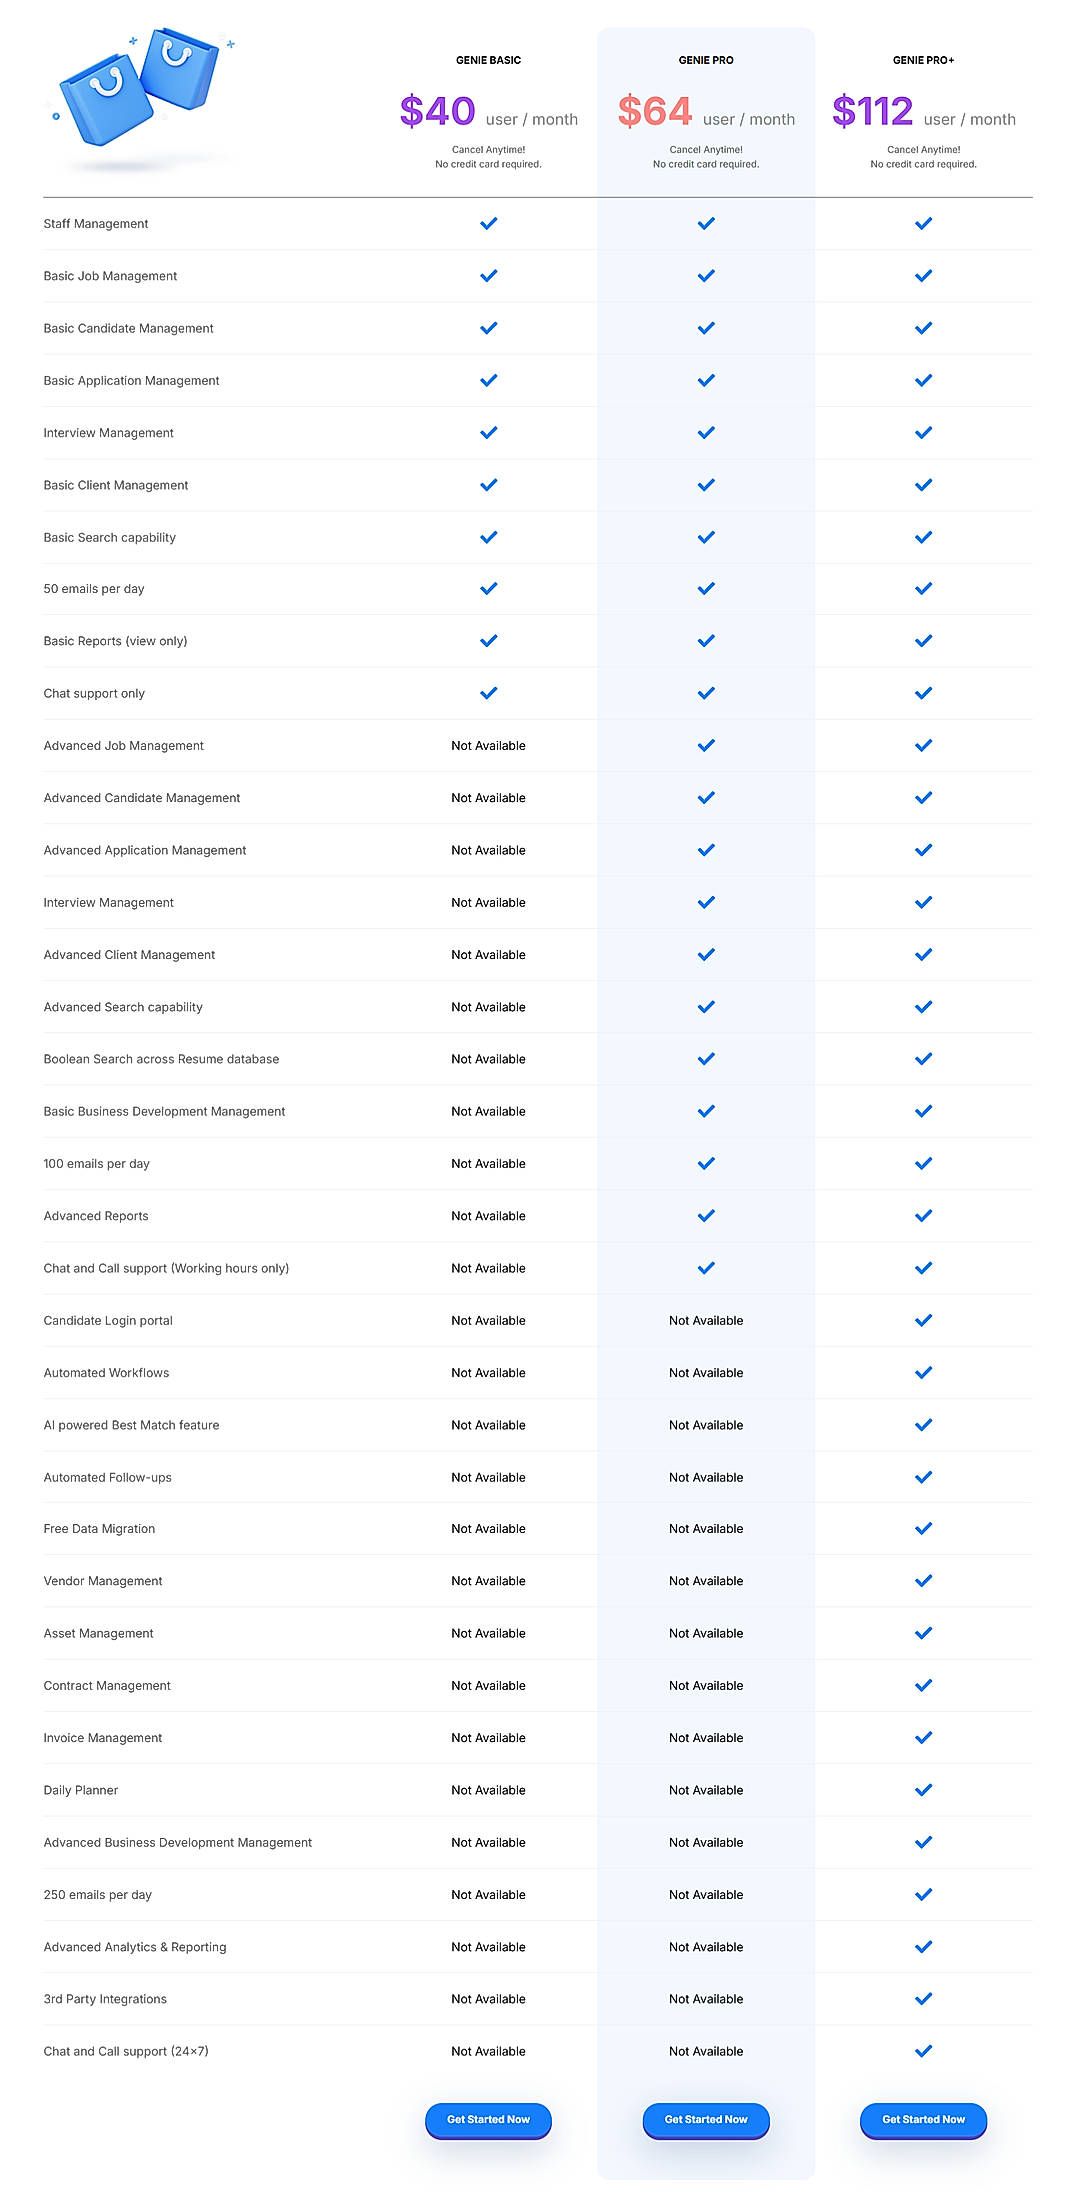Click the Staff Management checkmark under Genie Basic
The width and height of the screenshot is (1070, 2194).
pyautogui.click(x=488, y=223)
